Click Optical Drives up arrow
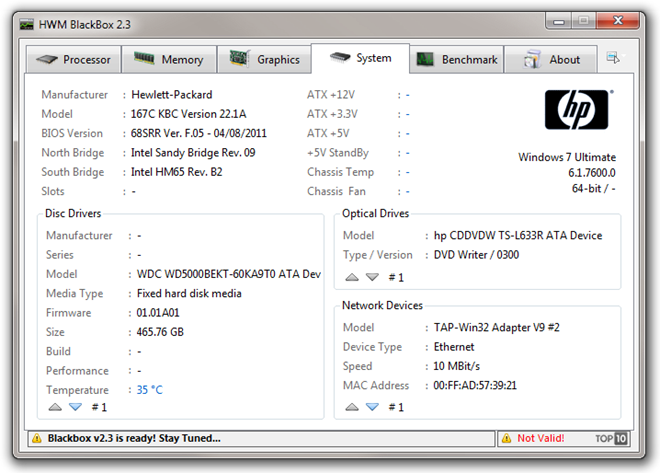Screen dimensions: 660x473 tap(352, 277)
